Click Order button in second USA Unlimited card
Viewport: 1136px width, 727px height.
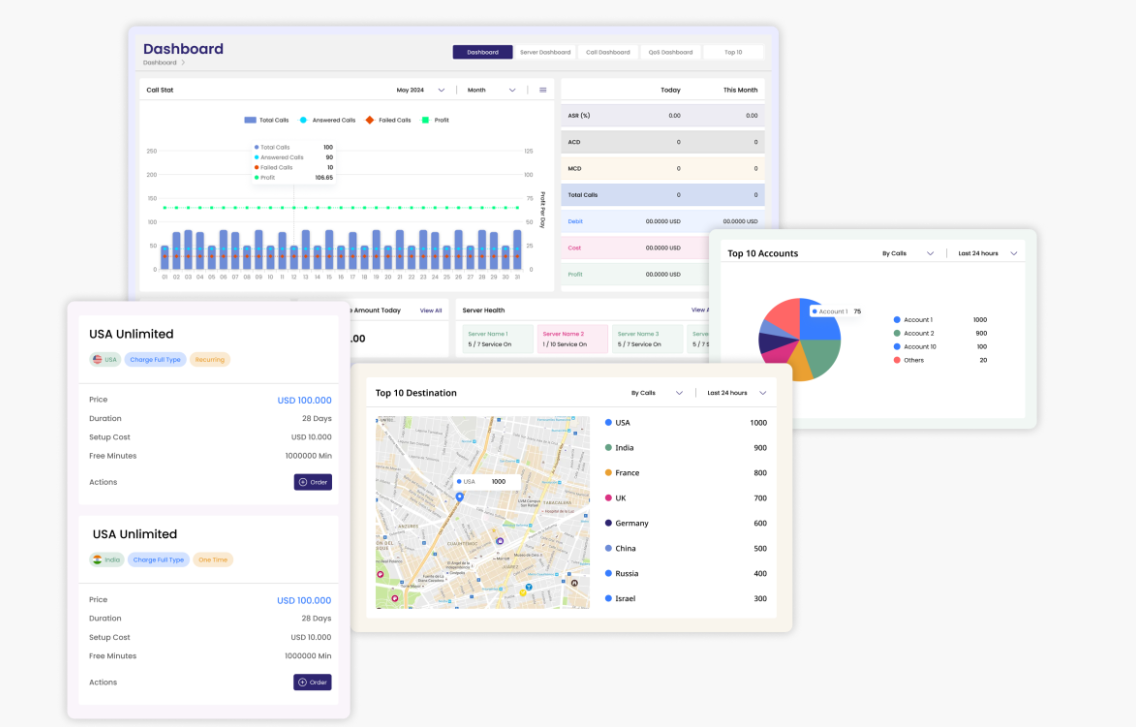point(312,682)
